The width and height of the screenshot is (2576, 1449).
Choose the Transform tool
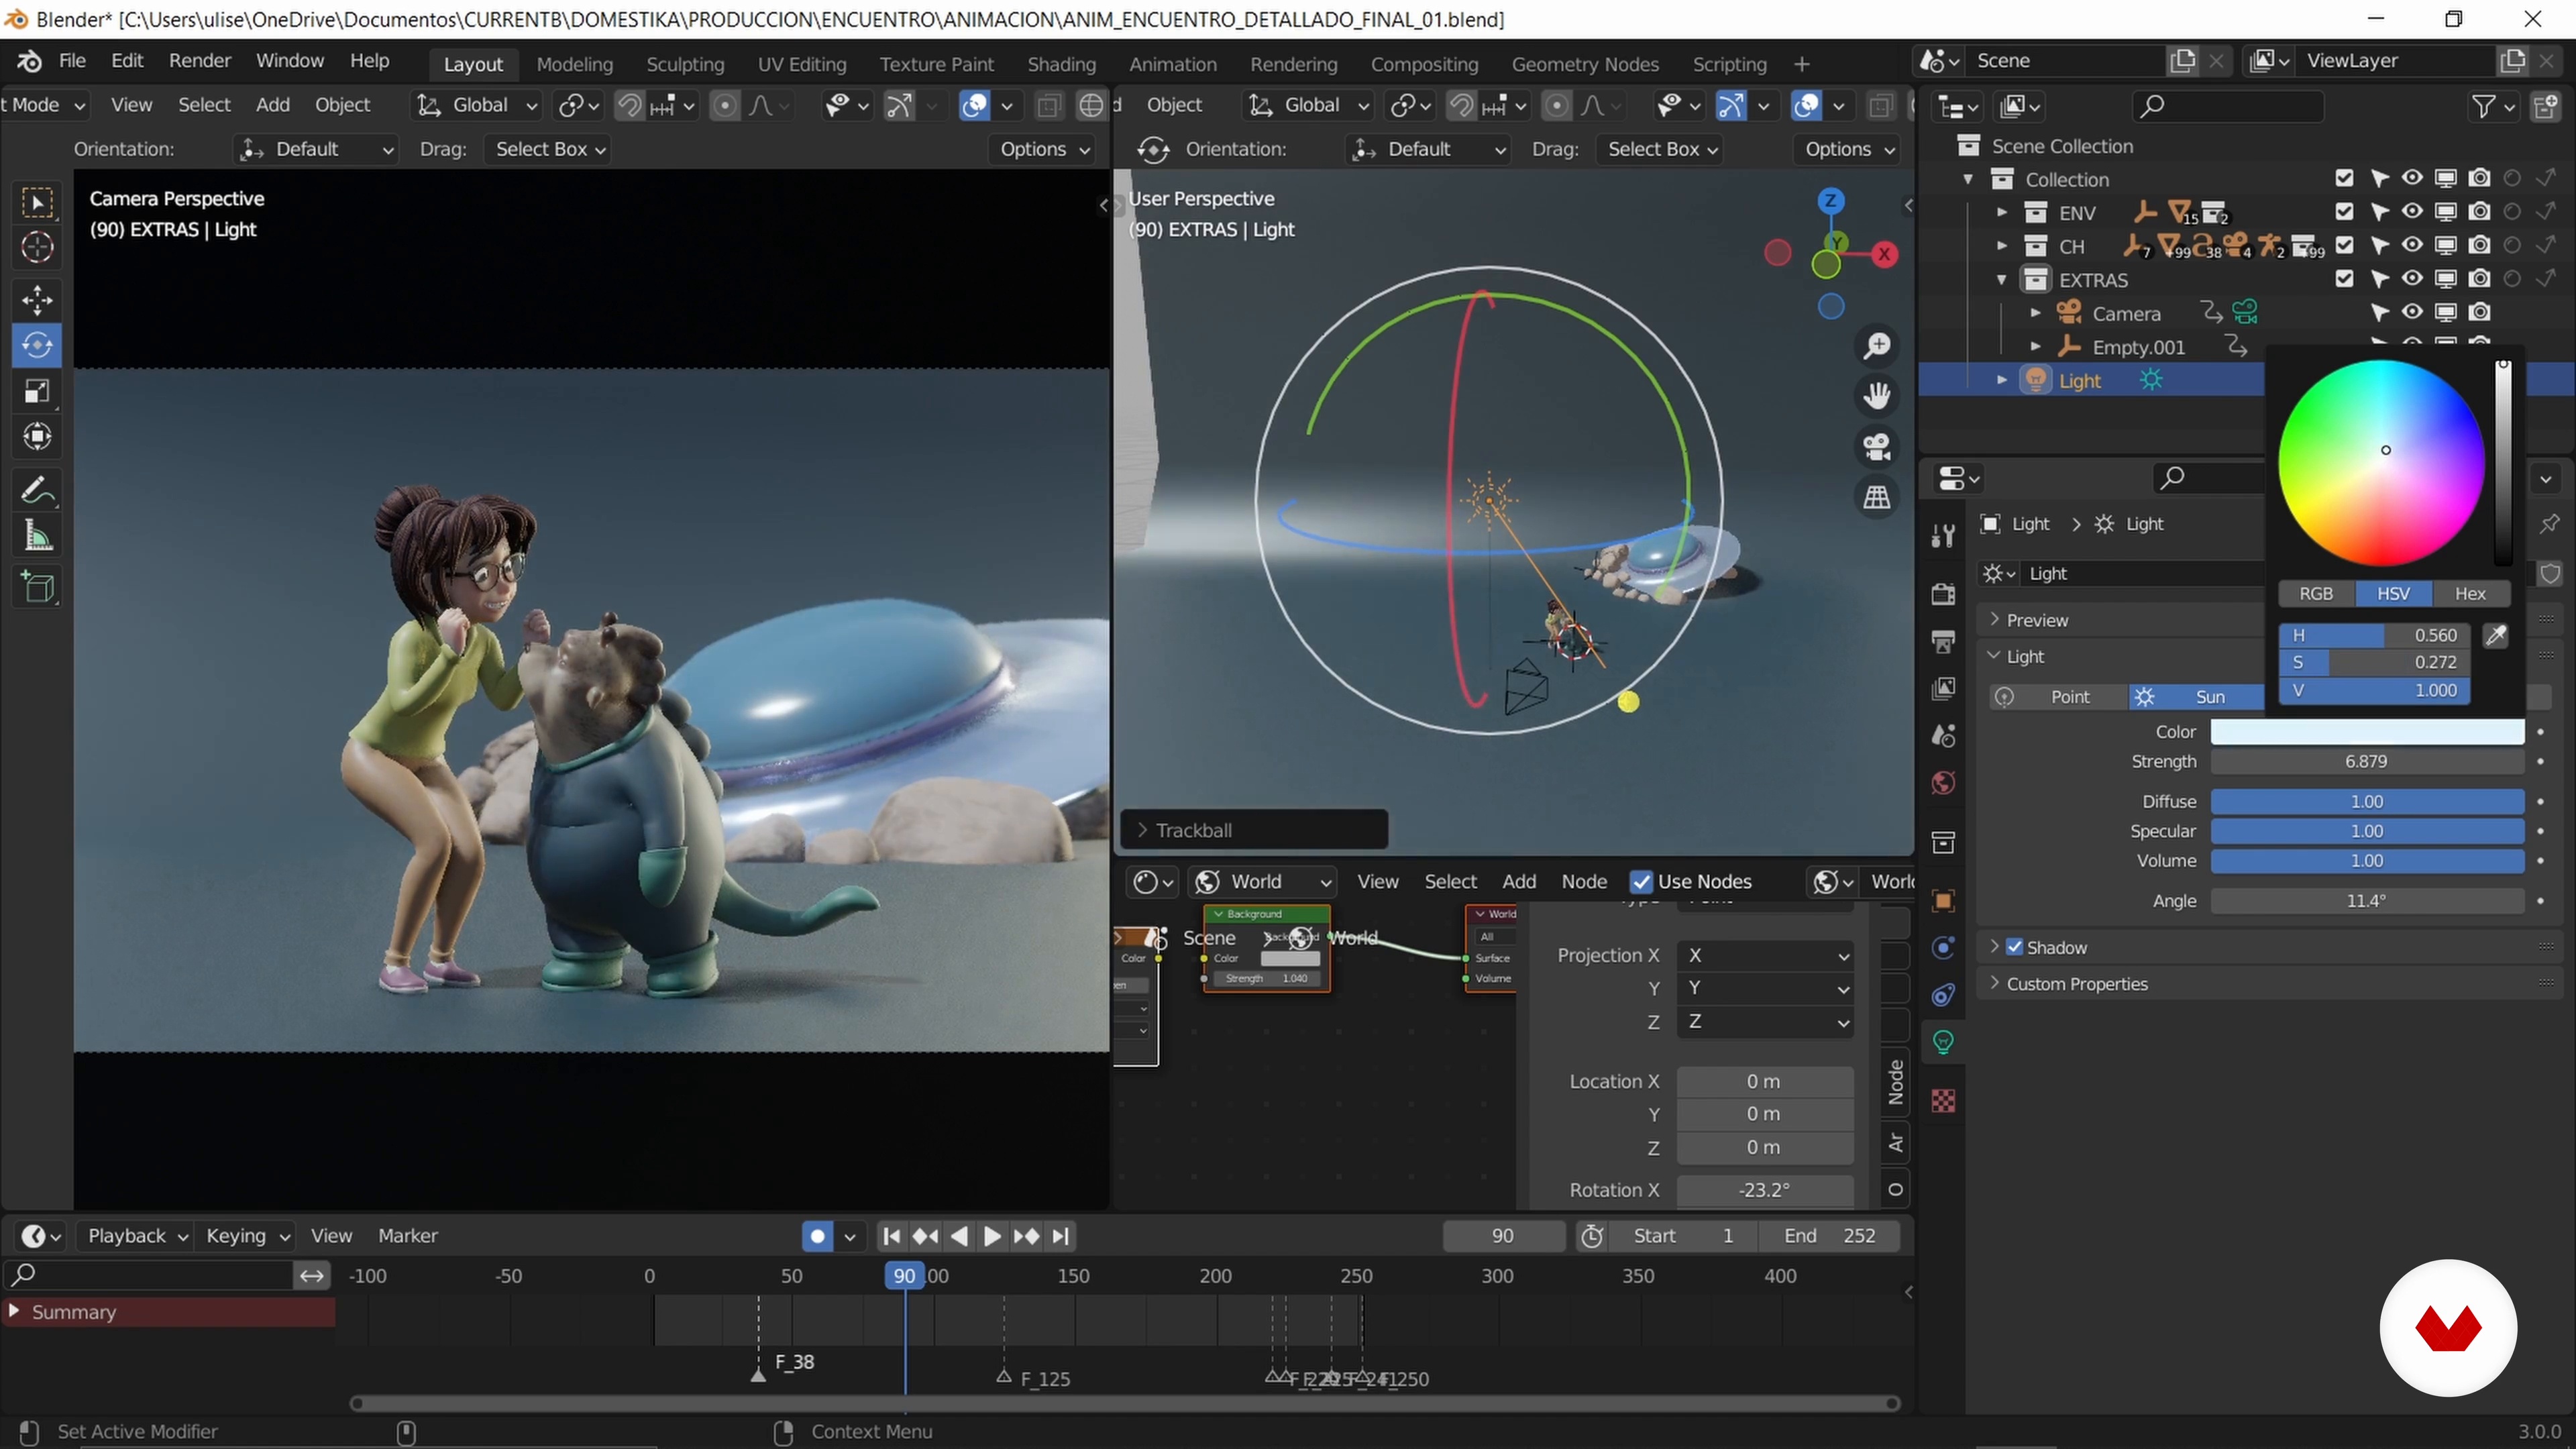(37, 437)
